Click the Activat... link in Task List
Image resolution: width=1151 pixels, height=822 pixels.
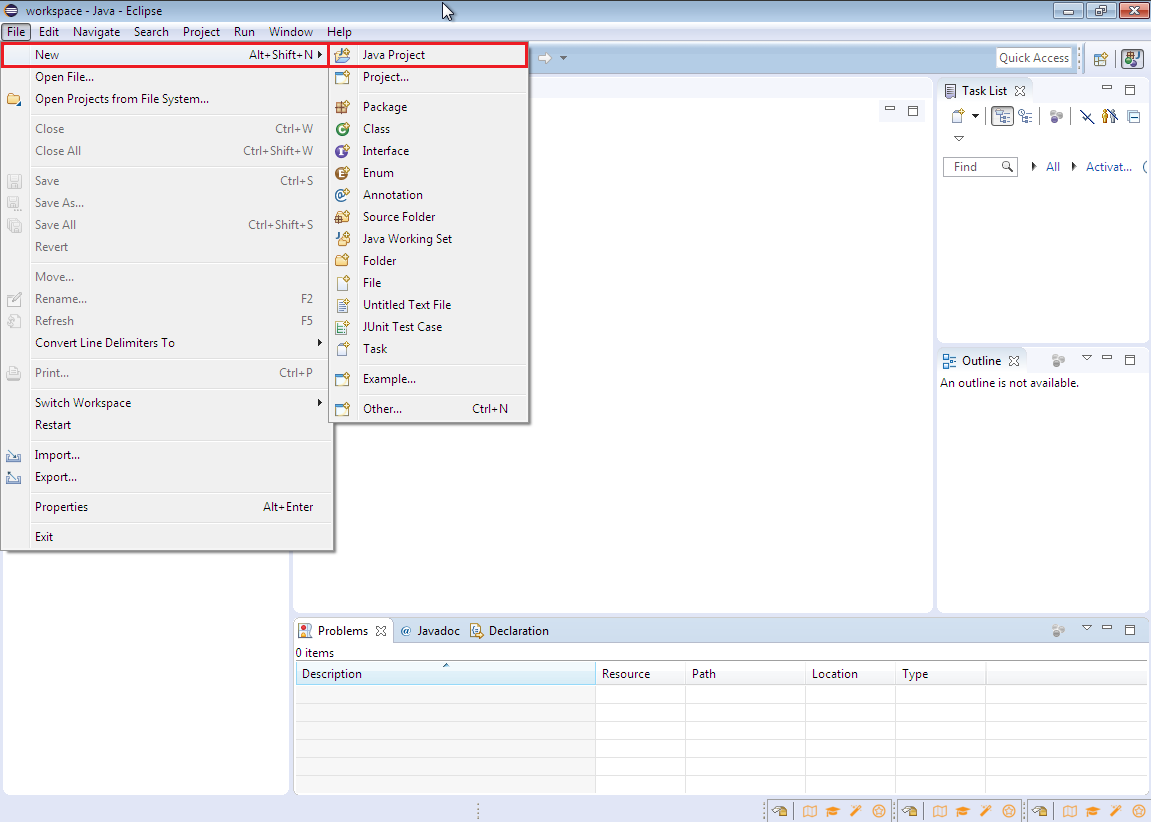tap(1108, 167)
